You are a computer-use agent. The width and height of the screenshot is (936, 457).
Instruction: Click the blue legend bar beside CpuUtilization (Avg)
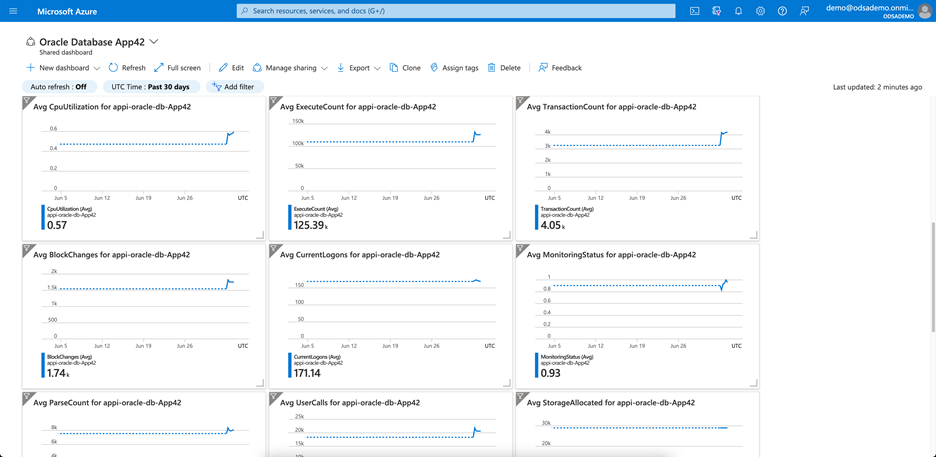(x=43, y=217)
